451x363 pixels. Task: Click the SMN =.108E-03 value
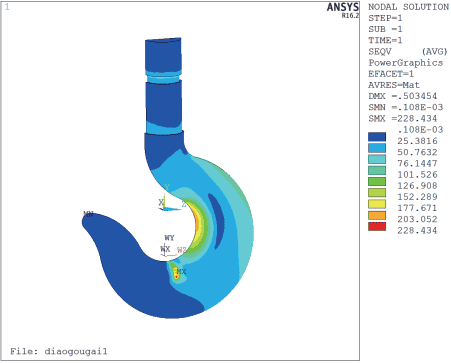point(405,107)
